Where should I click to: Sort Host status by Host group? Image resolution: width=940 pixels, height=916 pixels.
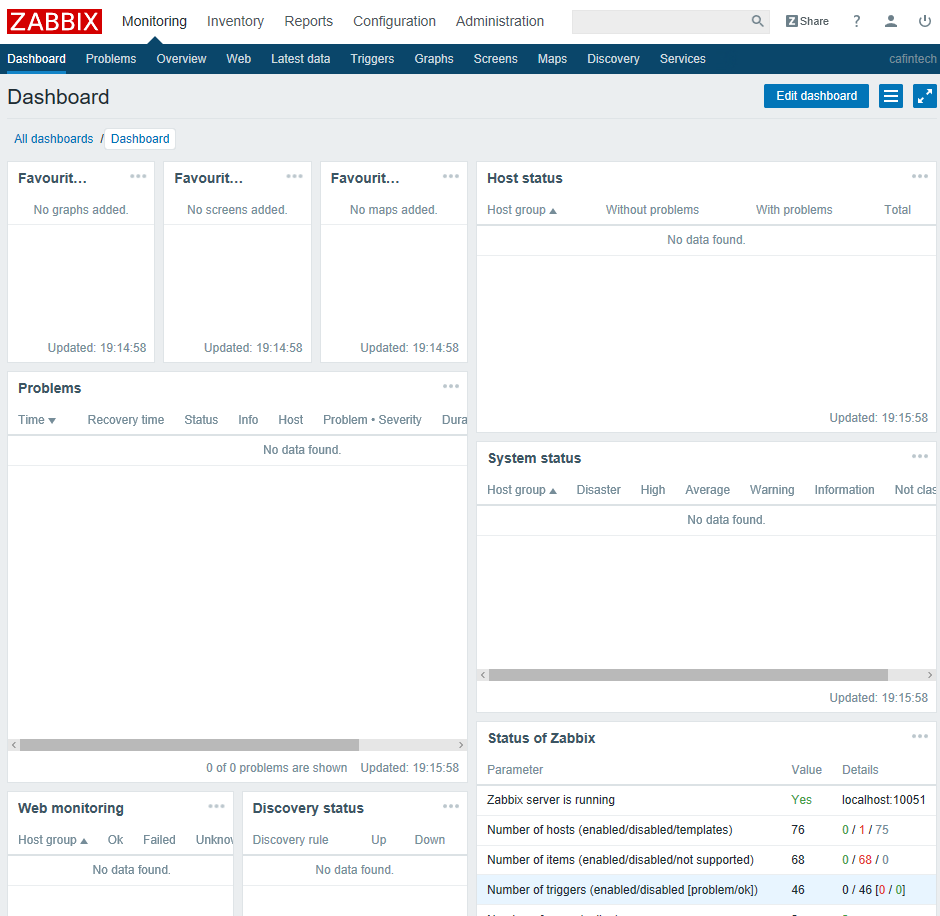coord(521,210)
